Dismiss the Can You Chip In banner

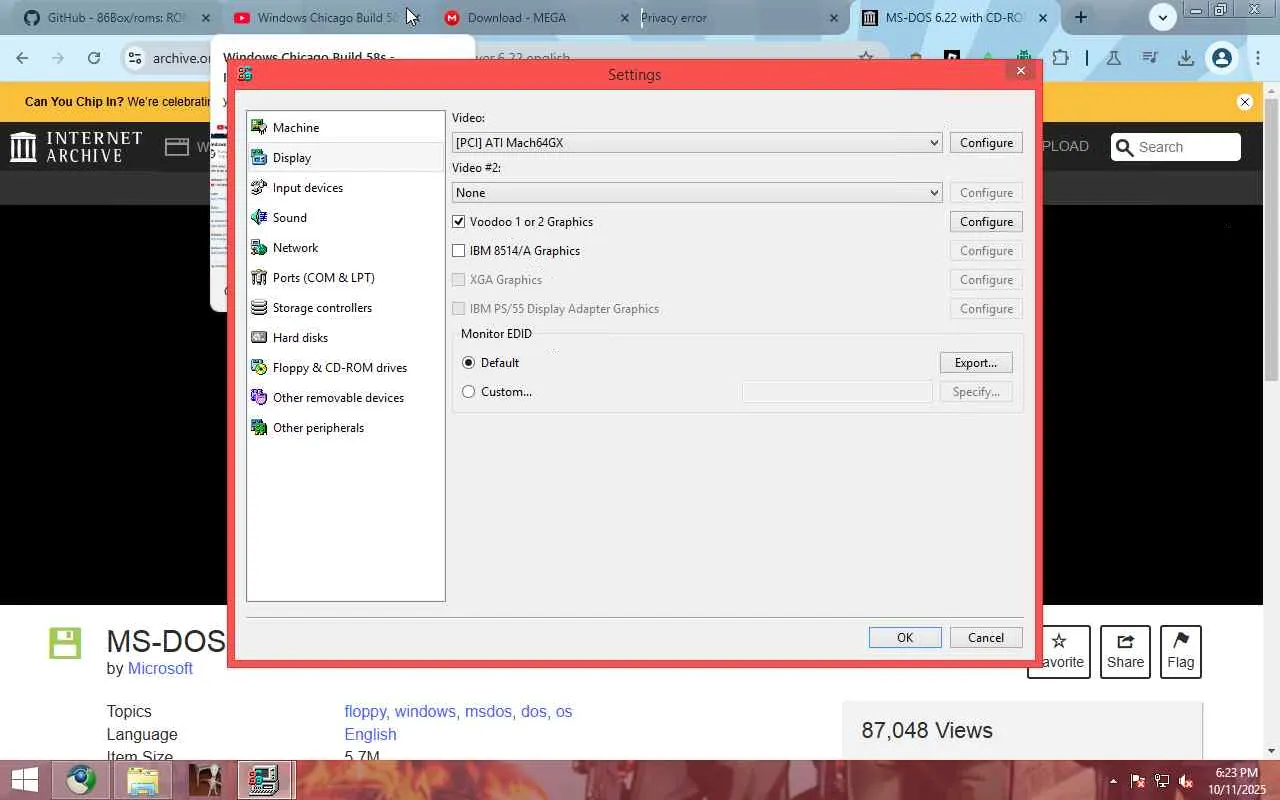[x=1245, y=102]
